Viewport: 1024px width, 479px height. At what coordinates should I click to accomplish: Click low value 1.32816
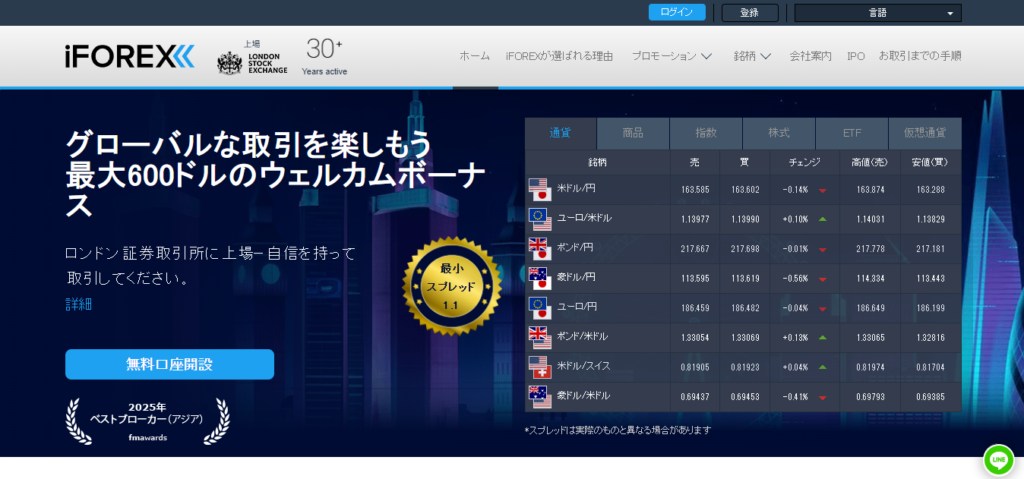[931, 339]
